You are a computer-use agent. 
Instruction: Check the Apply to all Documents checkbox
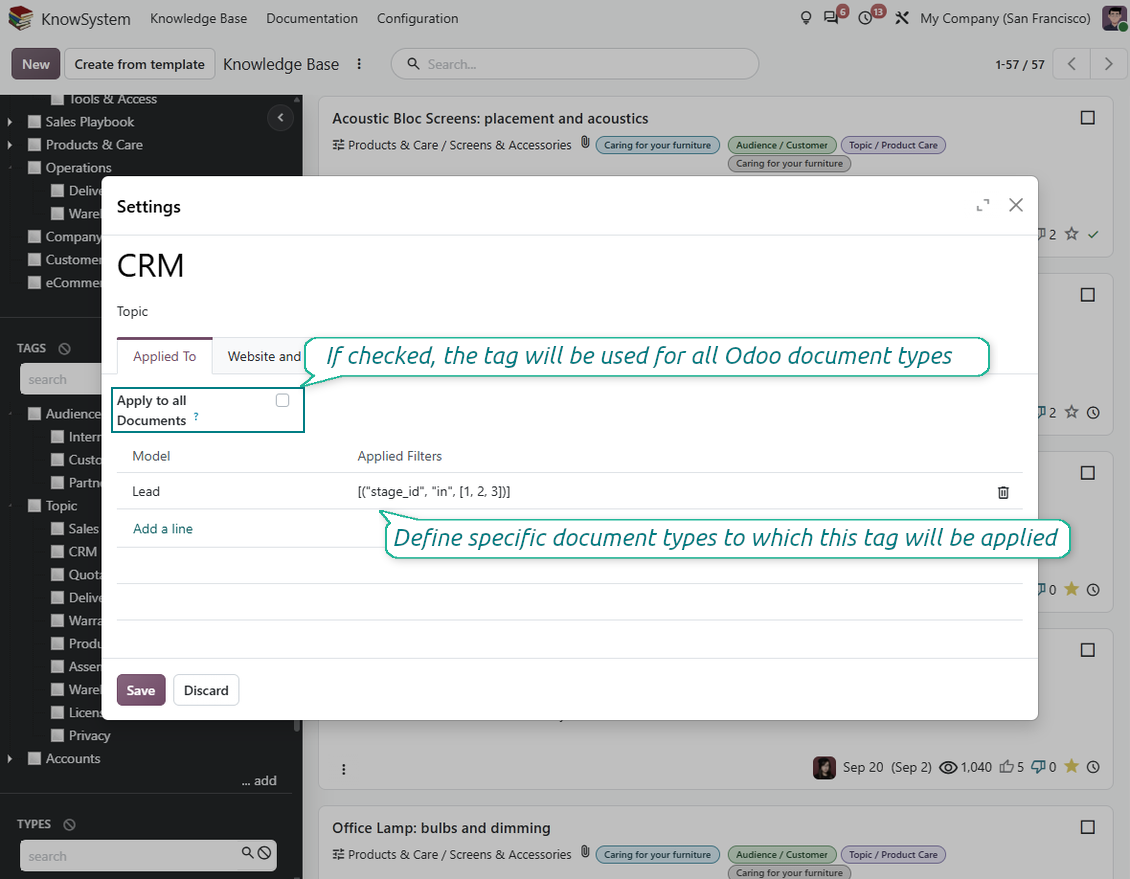[x=282, y=401]
